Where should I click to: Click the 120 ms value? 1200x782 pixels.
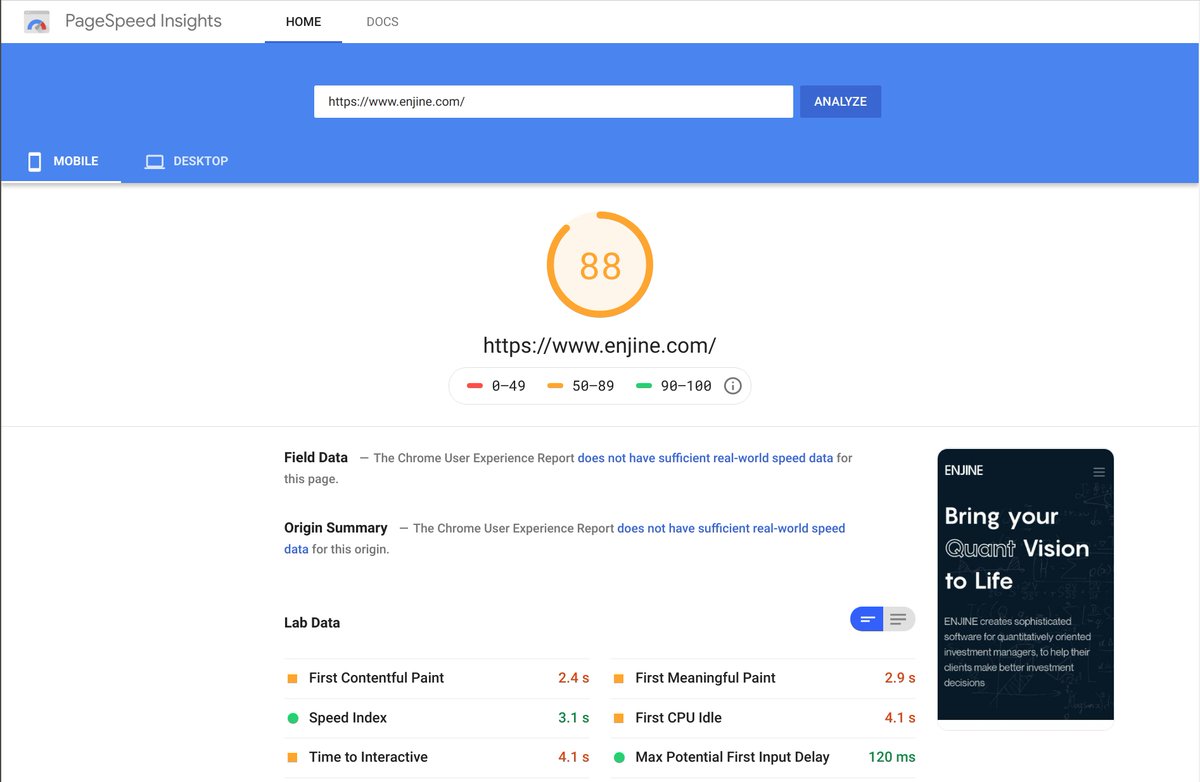coord(892,757)
